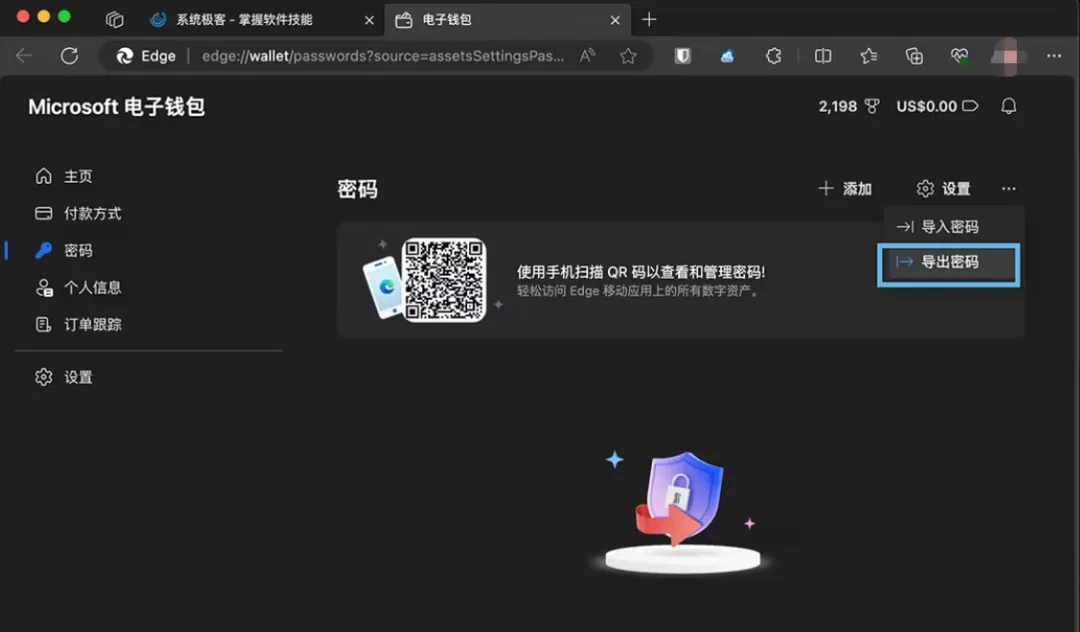Click the 添加 password button
The width and height of the screenshot is (1080, 632).
tap(845, 189)
